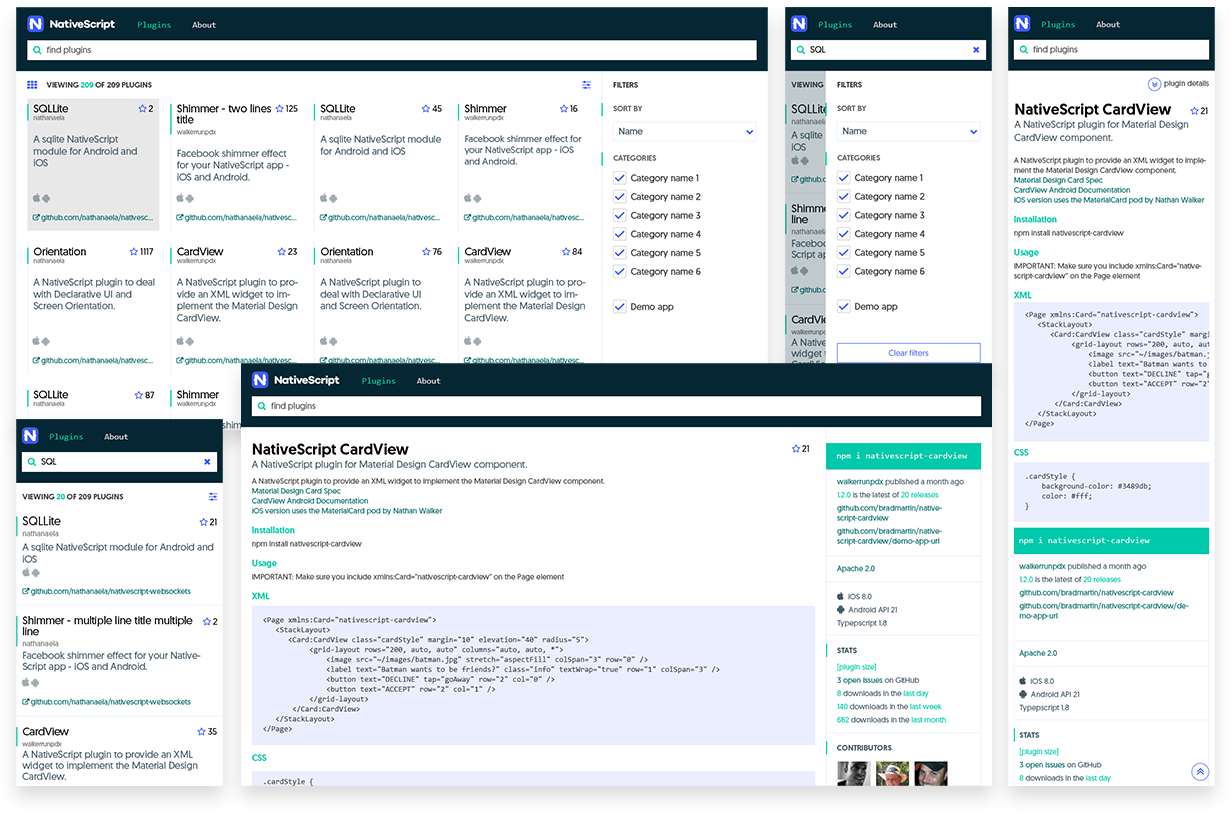Click the N logo in the narrow CardView detail window
This screenshot has width=1231, height=813.
point(1022,24)
